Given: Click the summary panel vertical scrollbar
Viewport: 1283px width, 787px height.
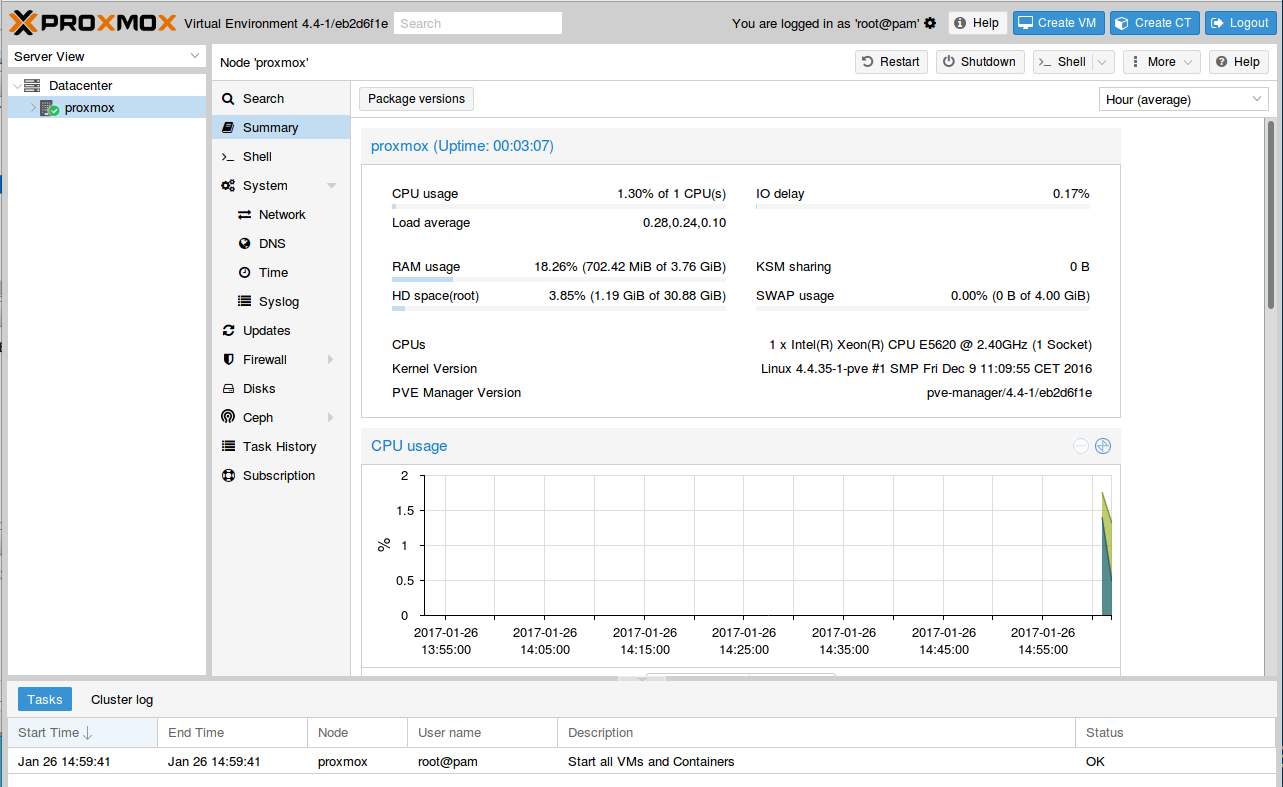Looking at the screenshot, I should [x=1269, y=215].
